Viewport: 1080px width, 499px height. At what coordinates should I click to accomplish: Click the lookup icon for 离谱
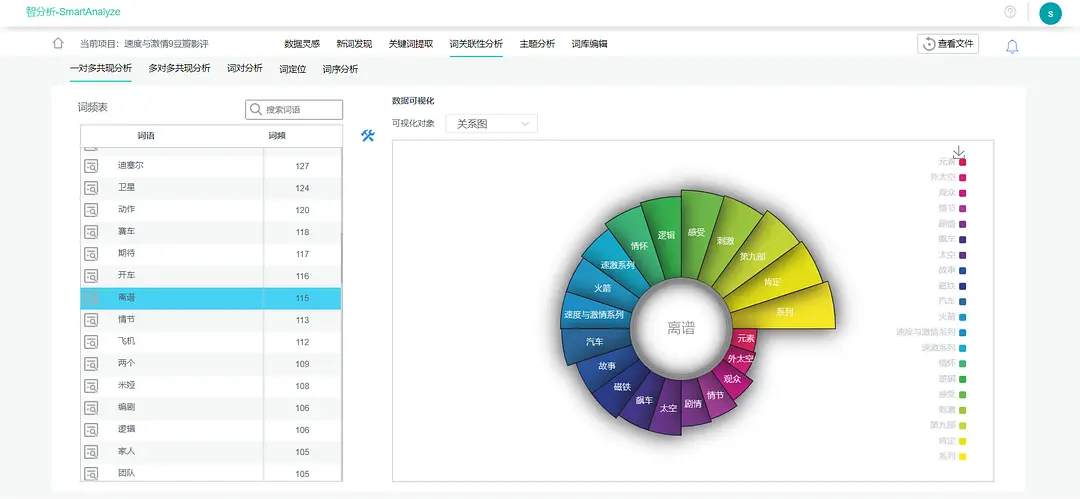pyautogui.click(x=91, y=298)
